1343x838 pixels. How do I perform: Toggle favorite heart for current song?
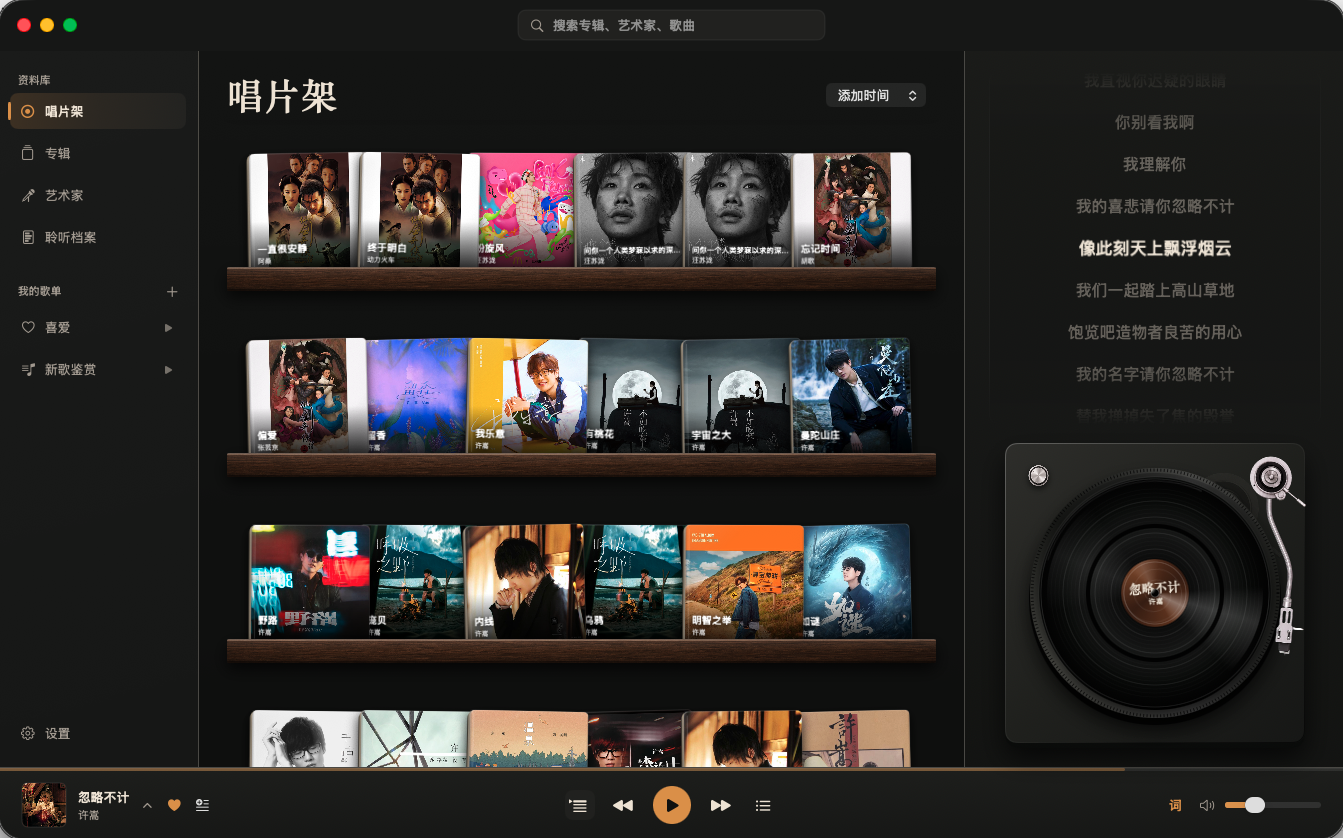(174, 805)
